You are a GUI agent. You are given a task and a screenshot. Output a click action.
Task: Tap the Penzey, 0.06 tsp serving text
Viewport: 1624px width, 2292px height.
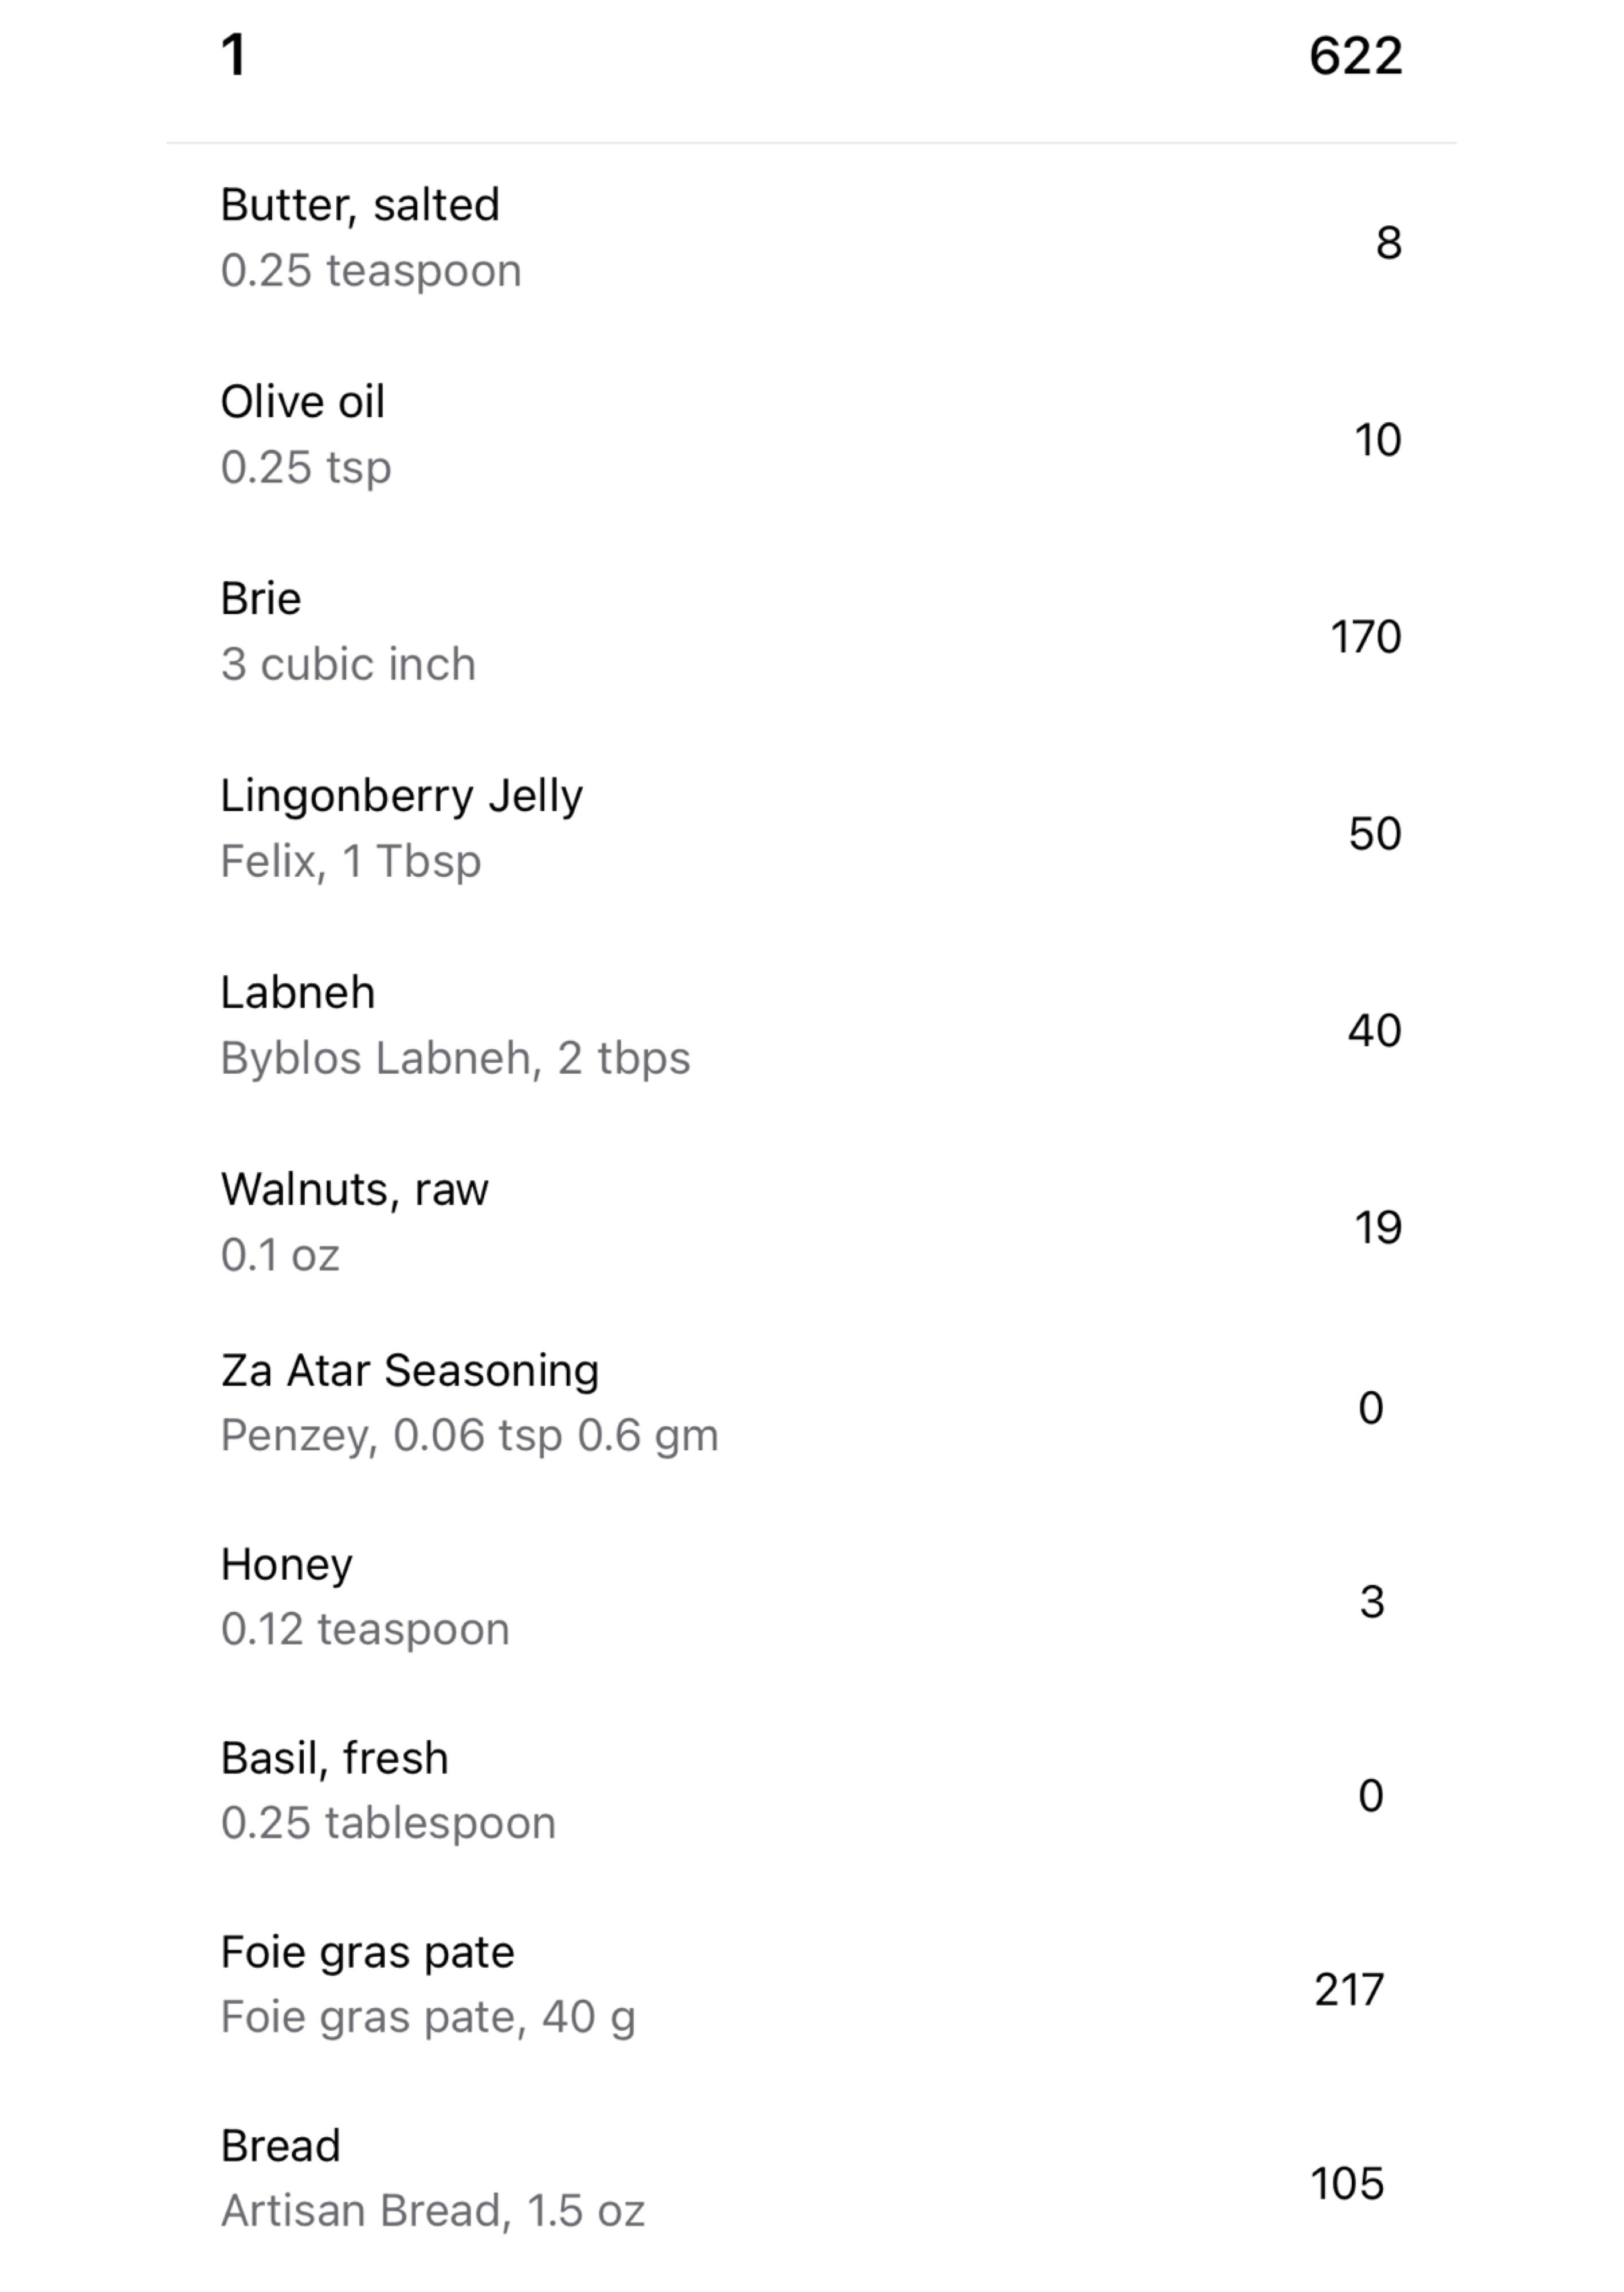(x=470, y=1436)
